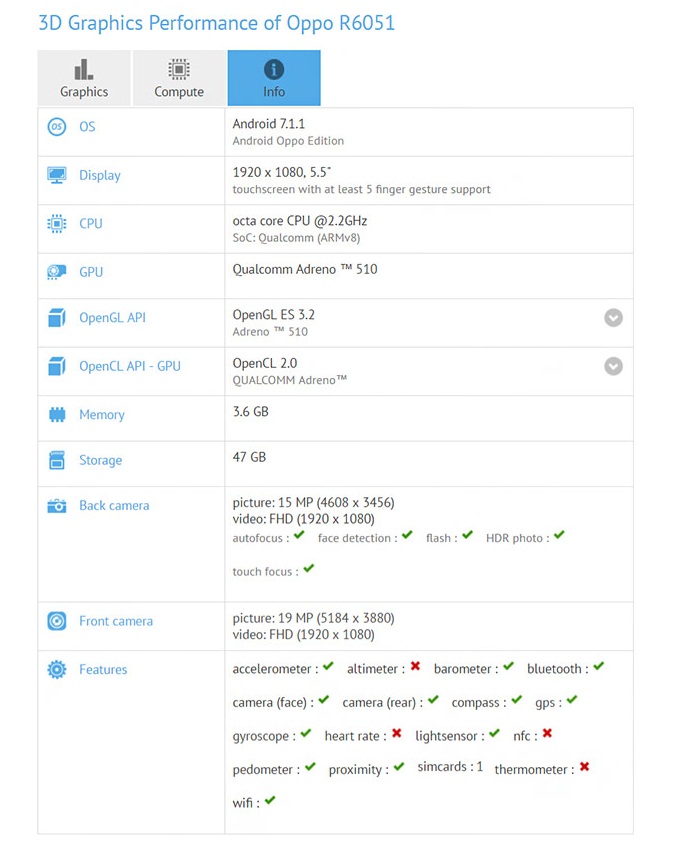Expand the OpenCL API - GPU details arrow
Viewport: 698px width, 845px height.
click(x=613, y=366)
